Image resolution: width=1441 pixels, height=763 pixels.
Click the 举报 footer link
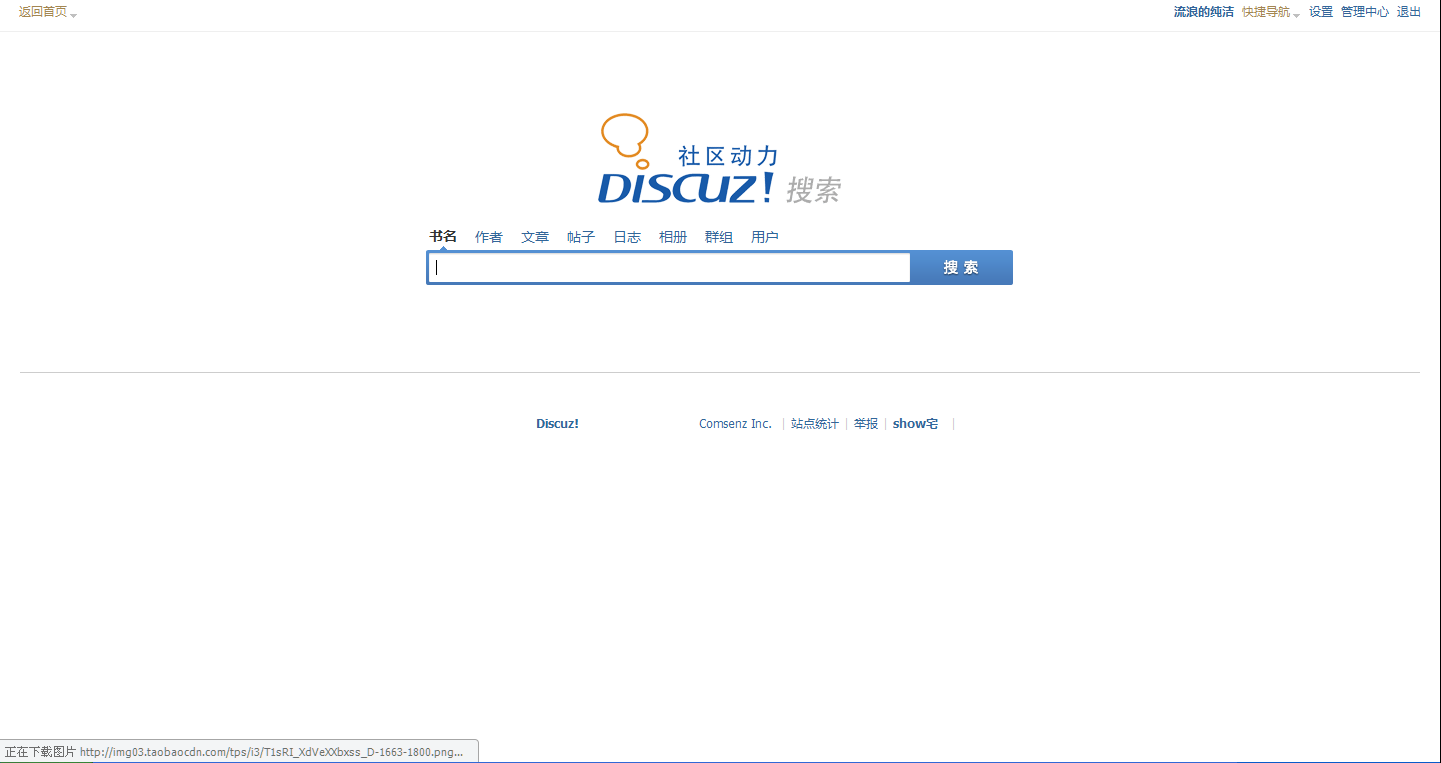tap(866, 424)
